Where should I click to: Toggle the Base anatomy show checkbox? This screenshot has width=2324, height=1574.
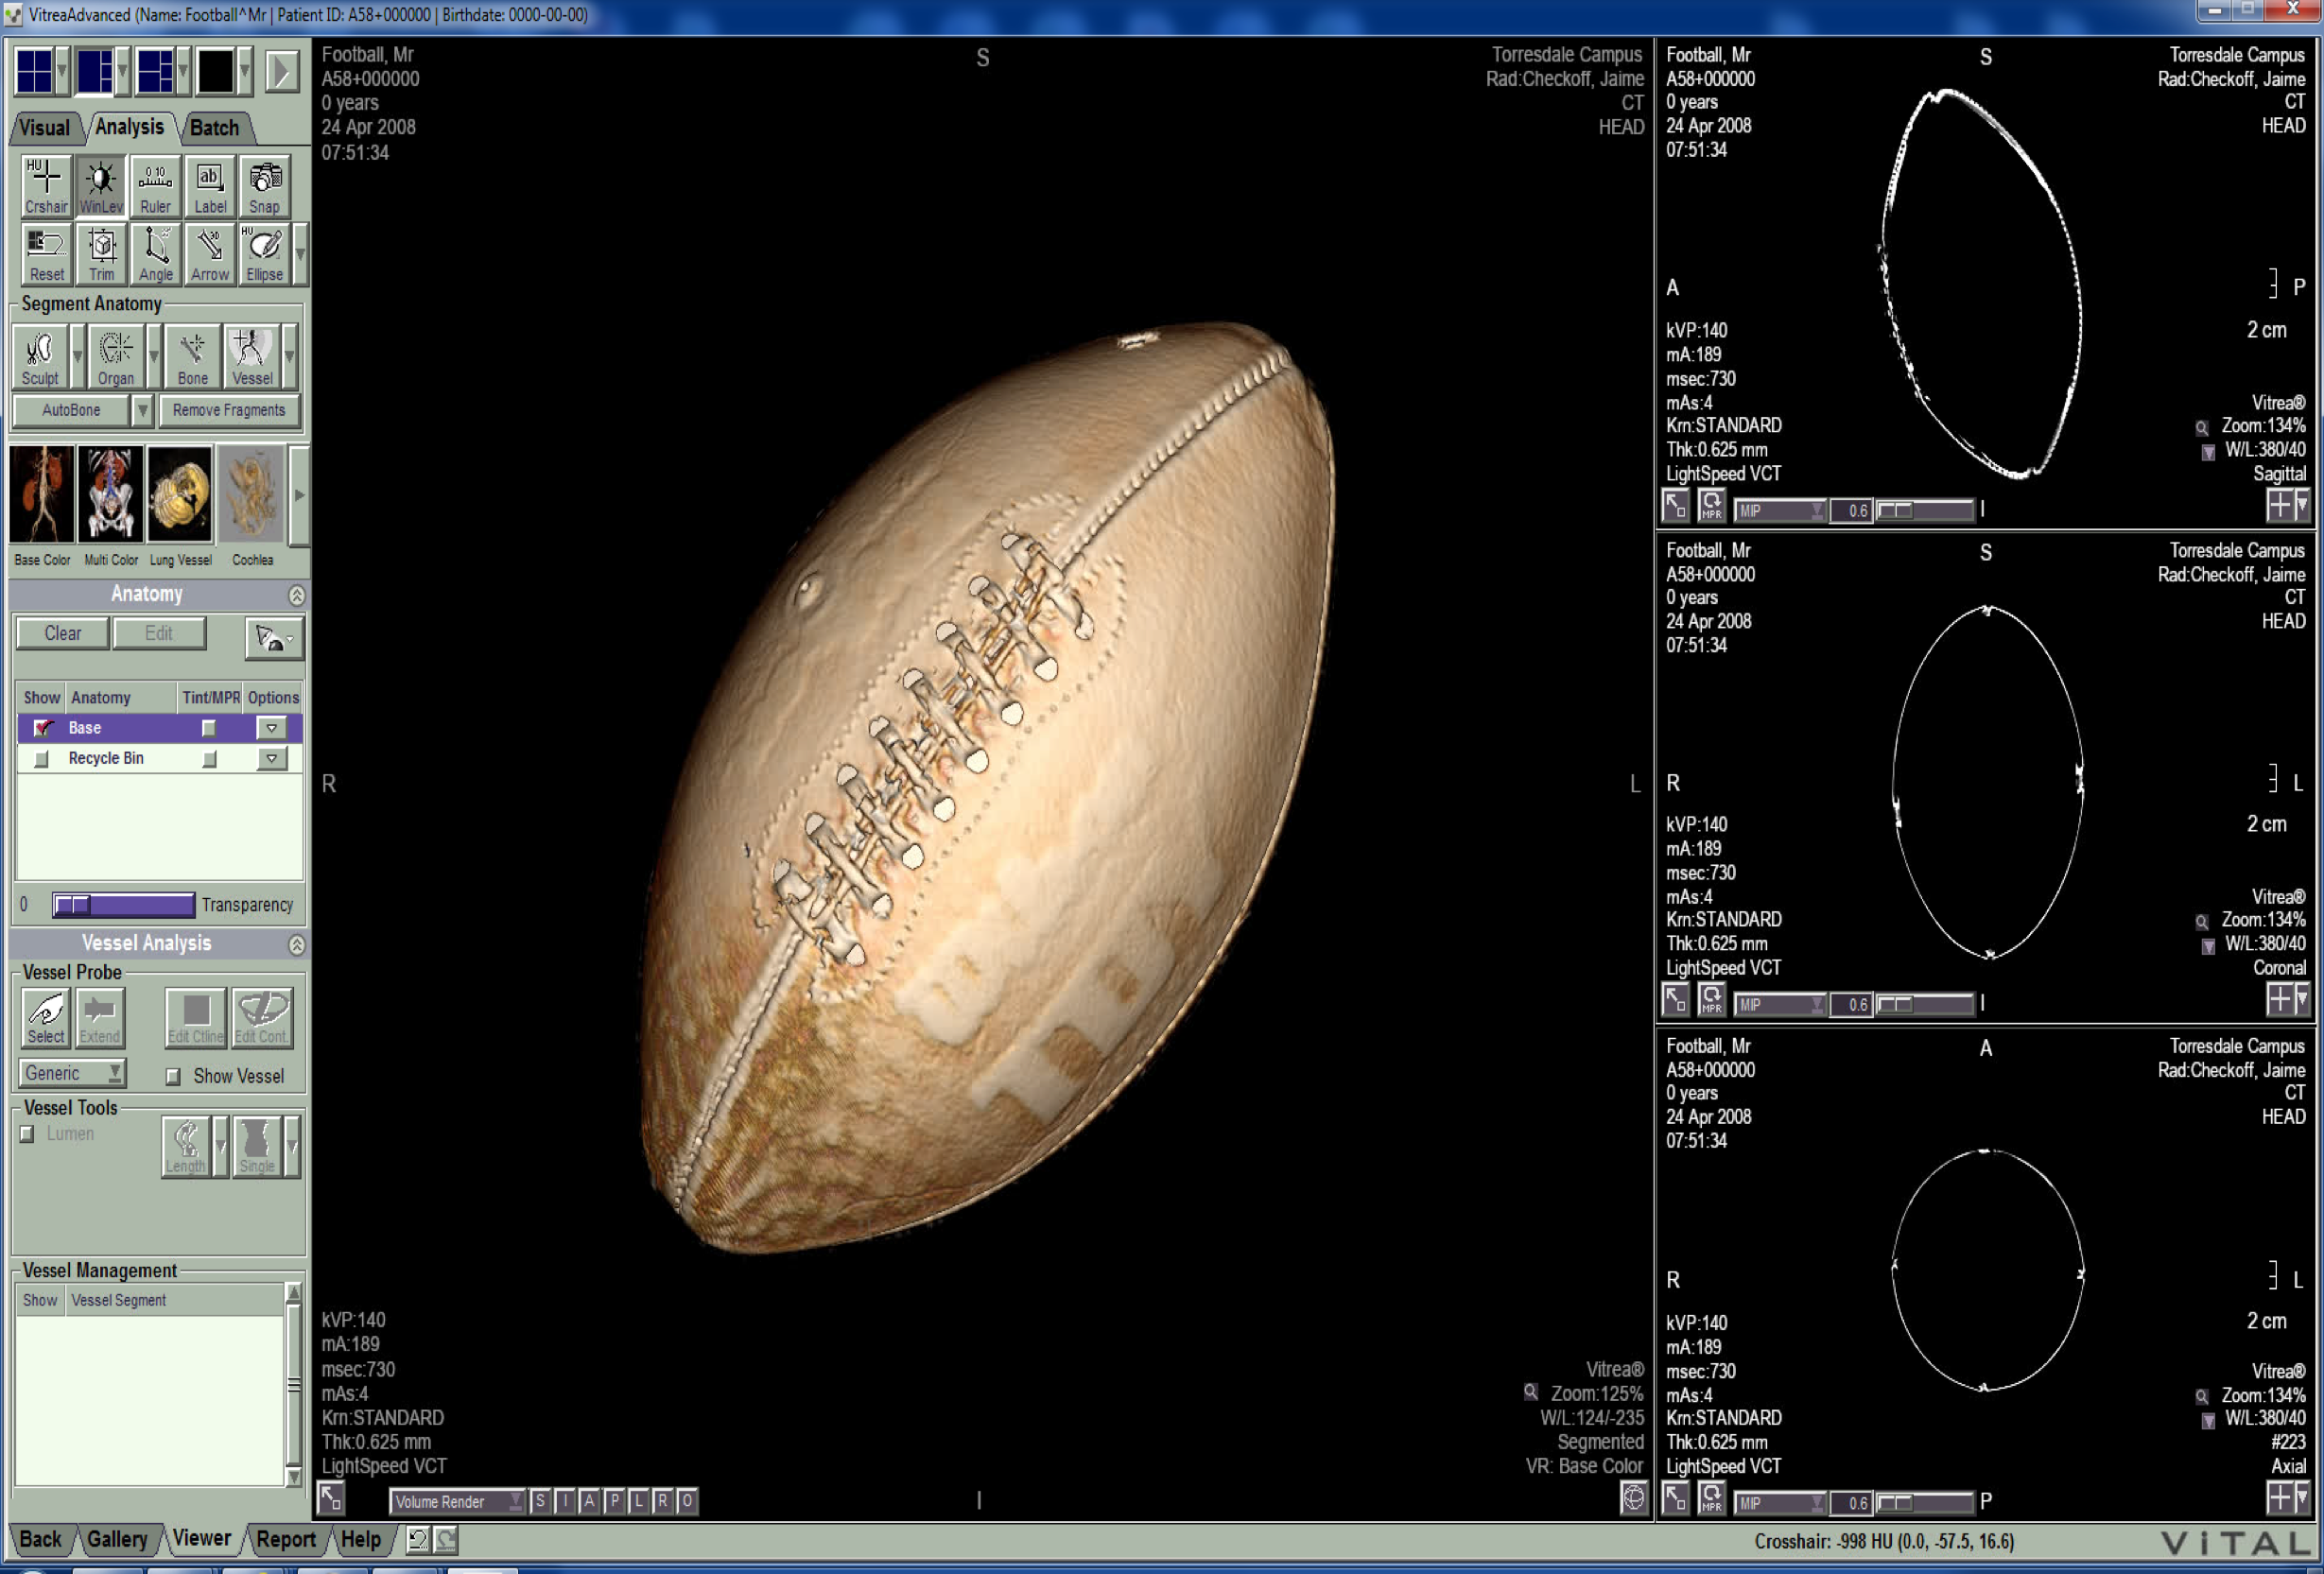click(x=42, y=728)
